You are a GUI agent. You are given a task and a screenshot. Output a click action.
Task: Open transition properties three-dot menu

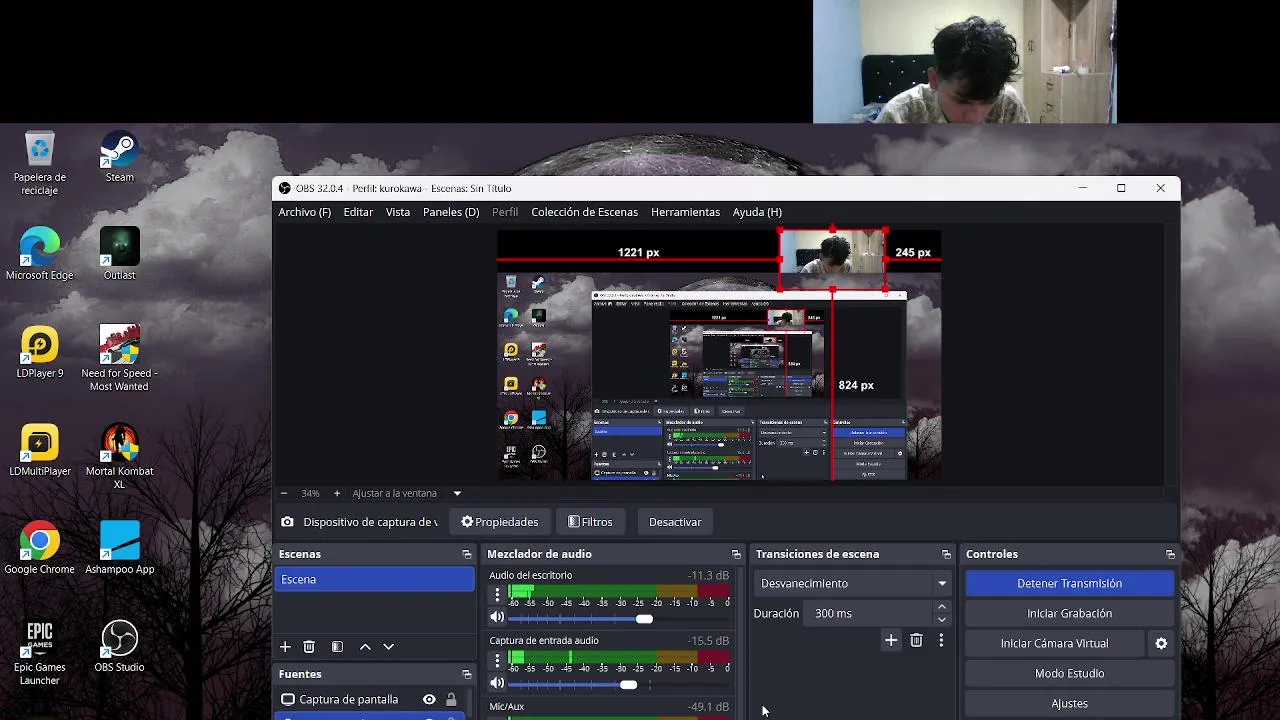coord(941,640)
